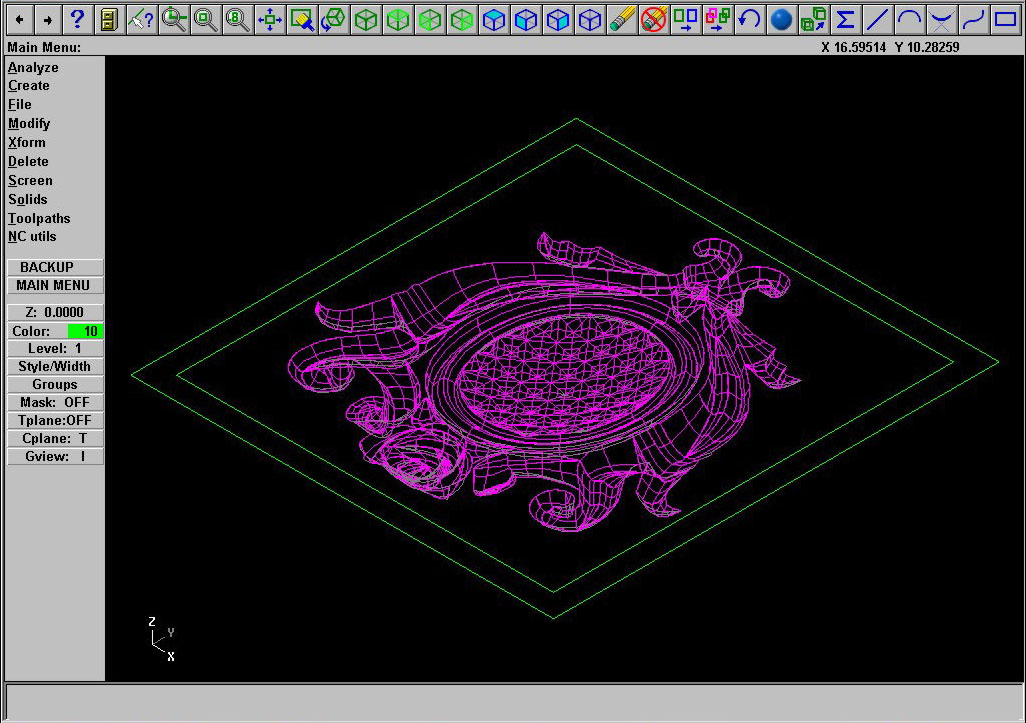Image resolution: width=1026 pixels, height=723 pixels.
Task: Select the Create Rectangle tool icon
Action: pyautogui.click(x=1005, y=19)
